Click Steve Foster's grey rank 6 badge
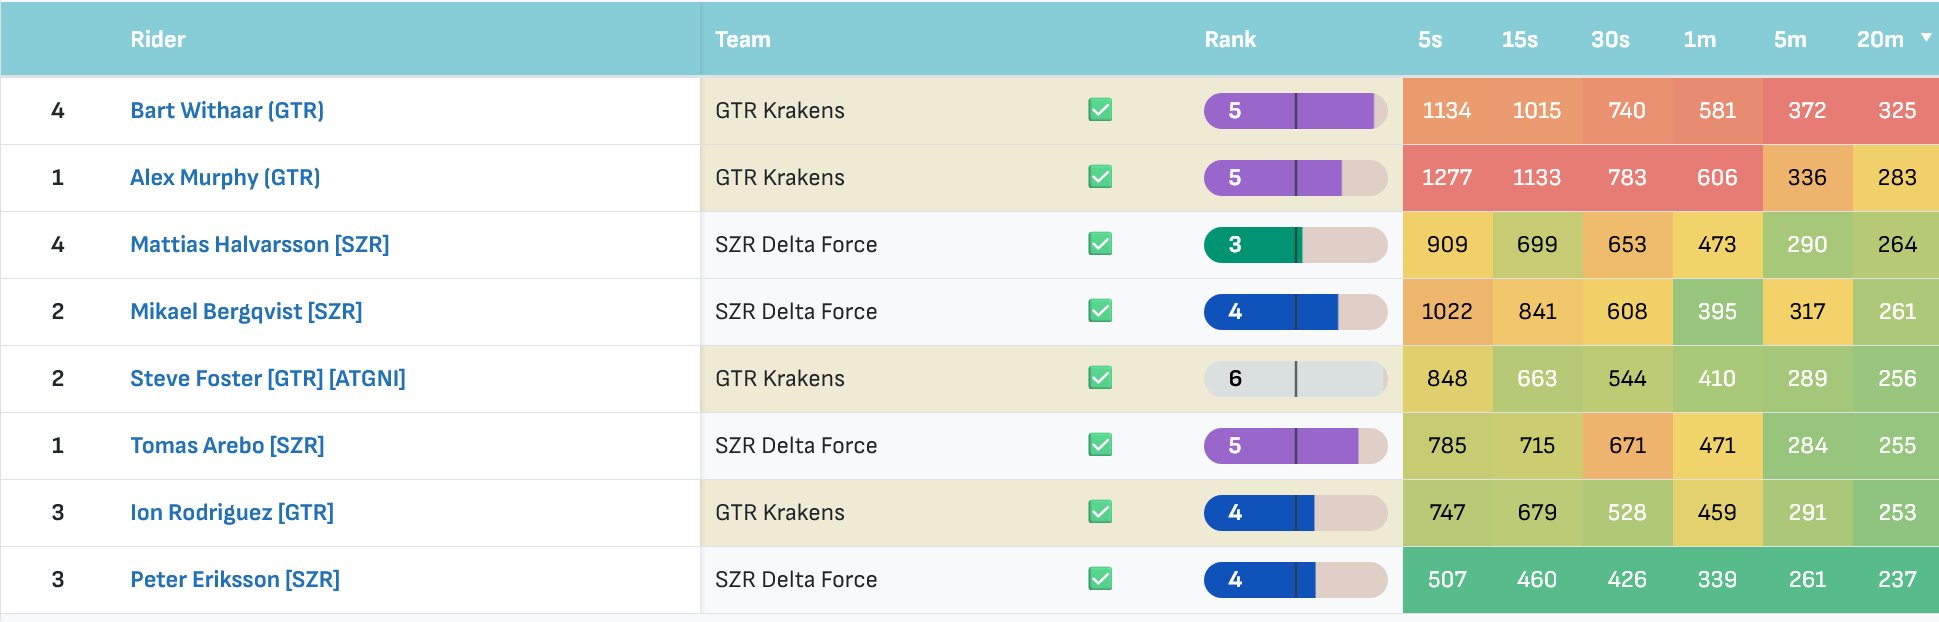Viewport: 1939px width, 622px height. (x=1295, y=378)
